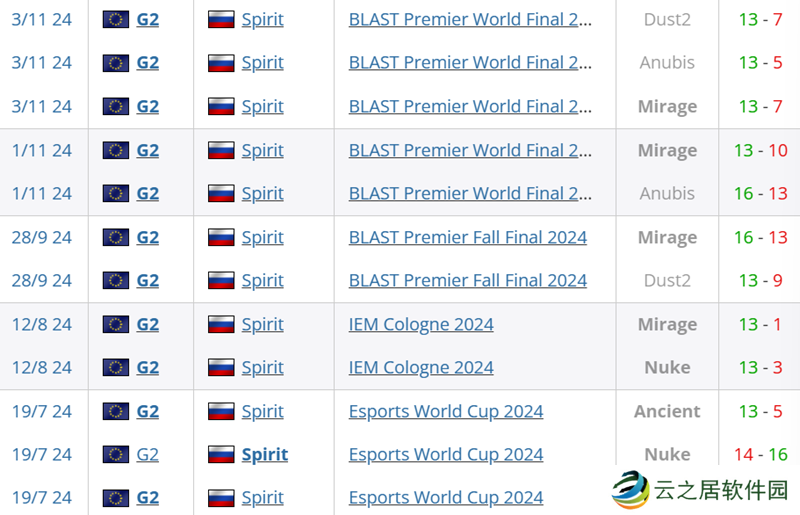Click the EU flag in the Ancient 13-5 row

116,411
